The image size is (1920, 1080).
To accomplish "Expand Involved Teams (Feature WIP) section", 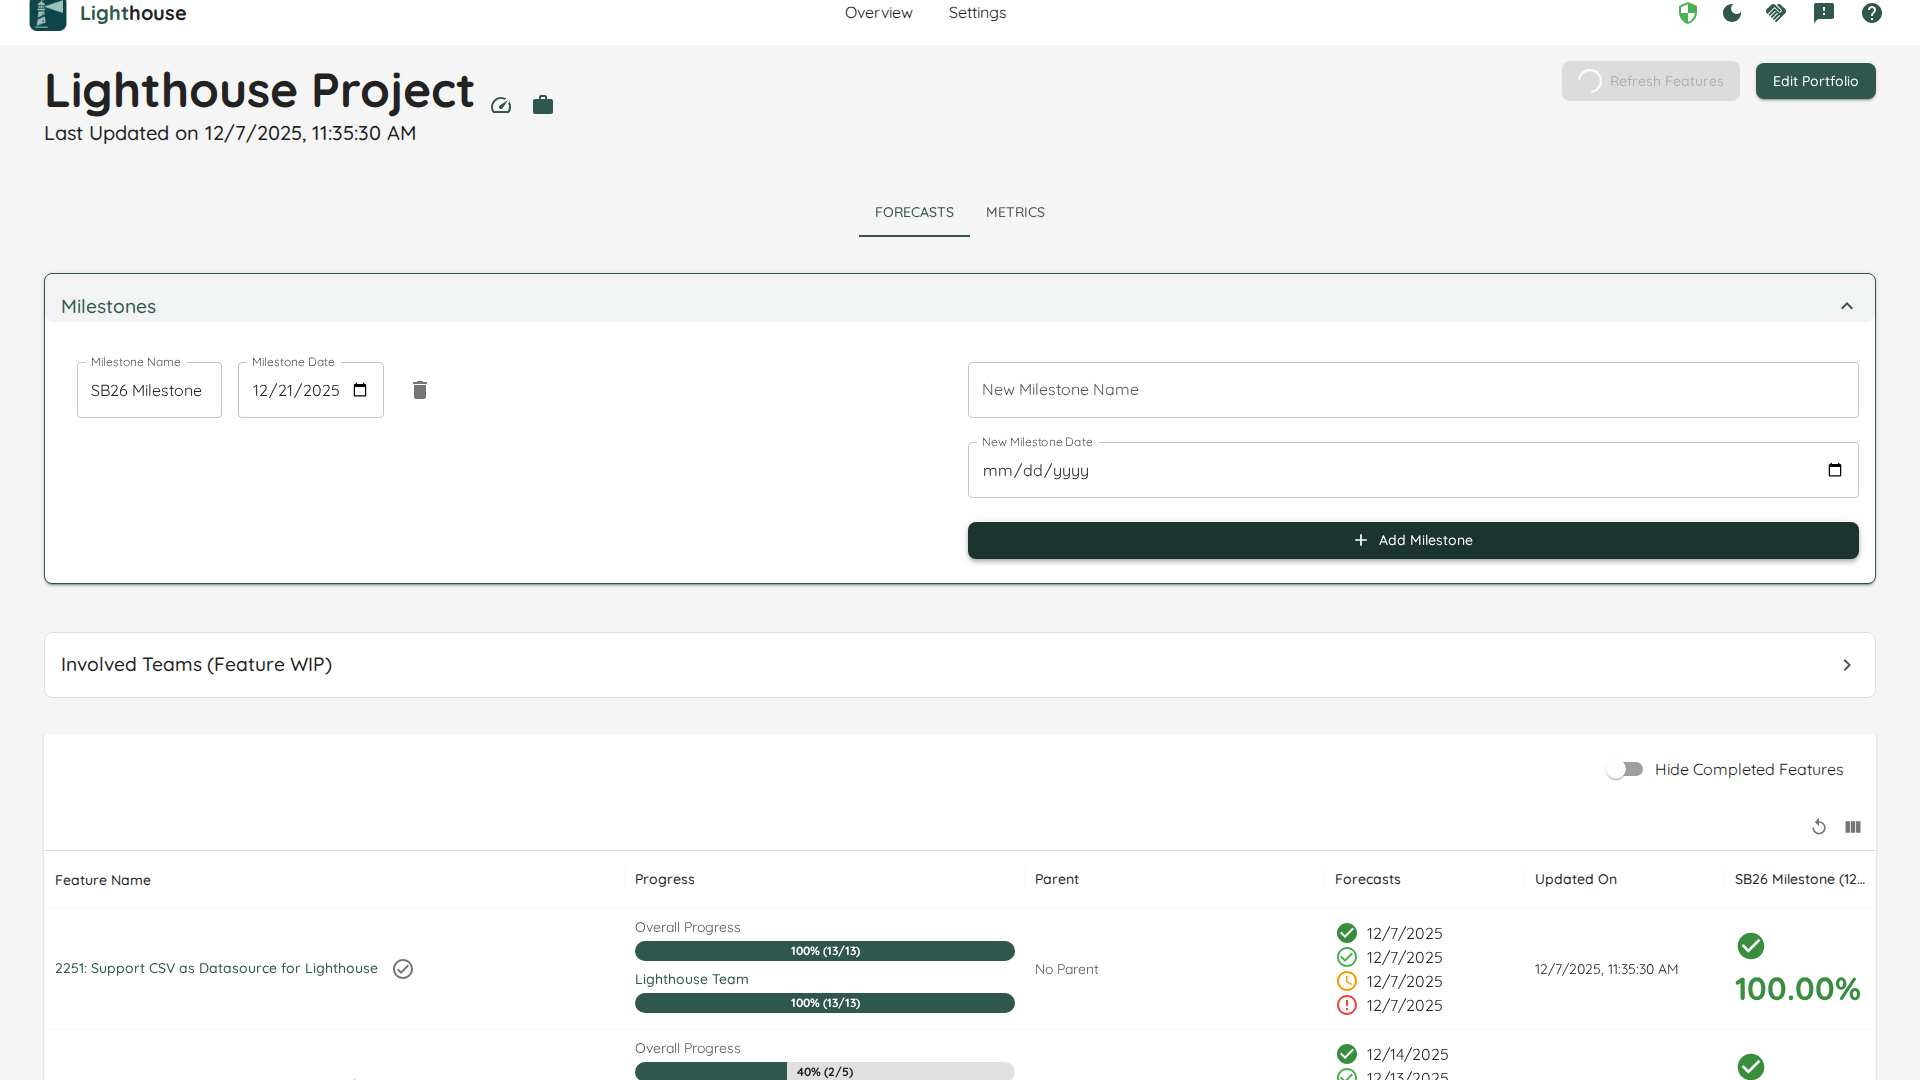I will click(1847, 665).
